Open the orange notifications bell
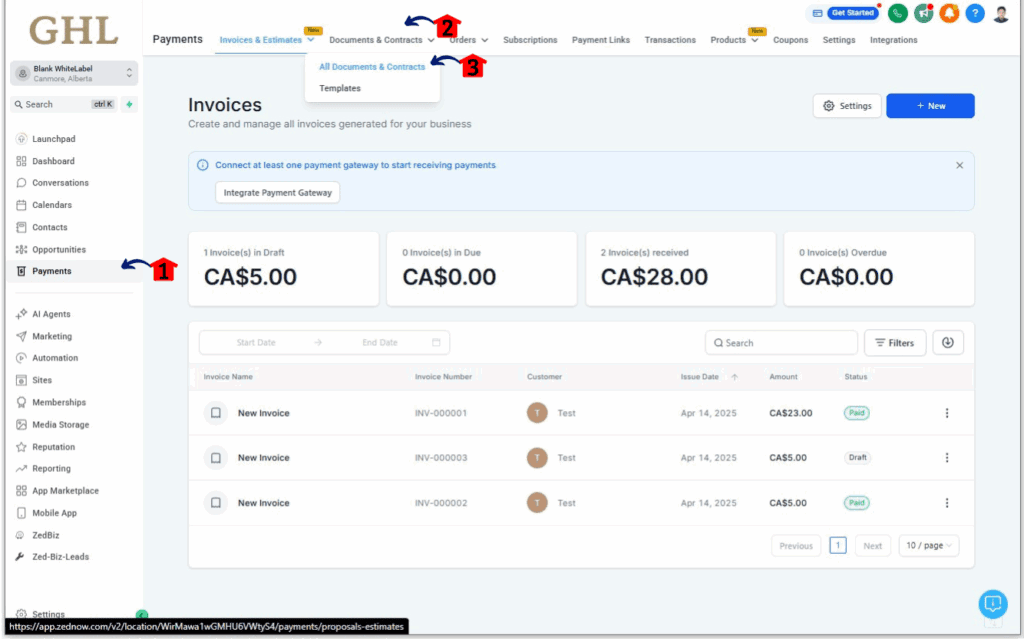This screenshot has width=1024, height=639. coord(949,13)
